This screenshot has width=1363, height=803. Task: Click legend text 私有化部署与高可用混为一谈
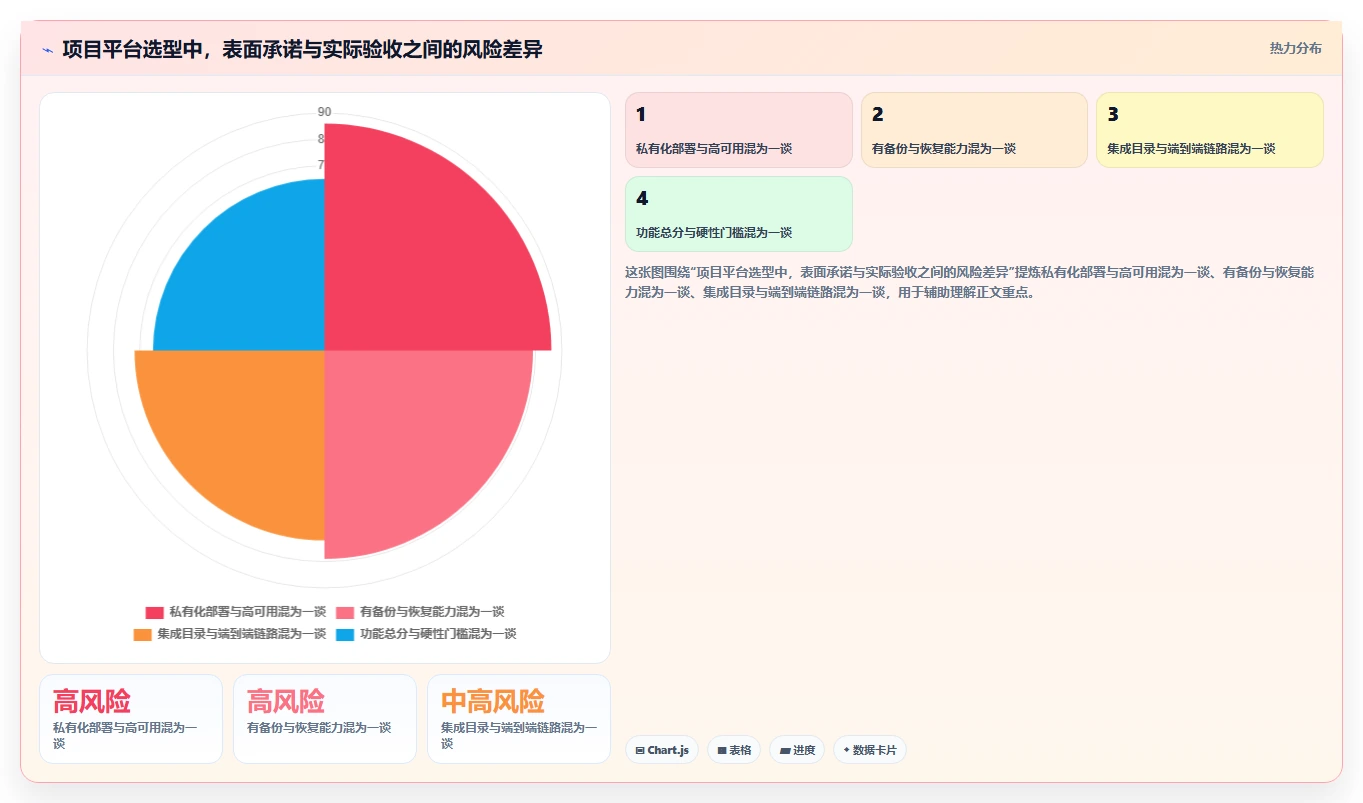[247, 612]
